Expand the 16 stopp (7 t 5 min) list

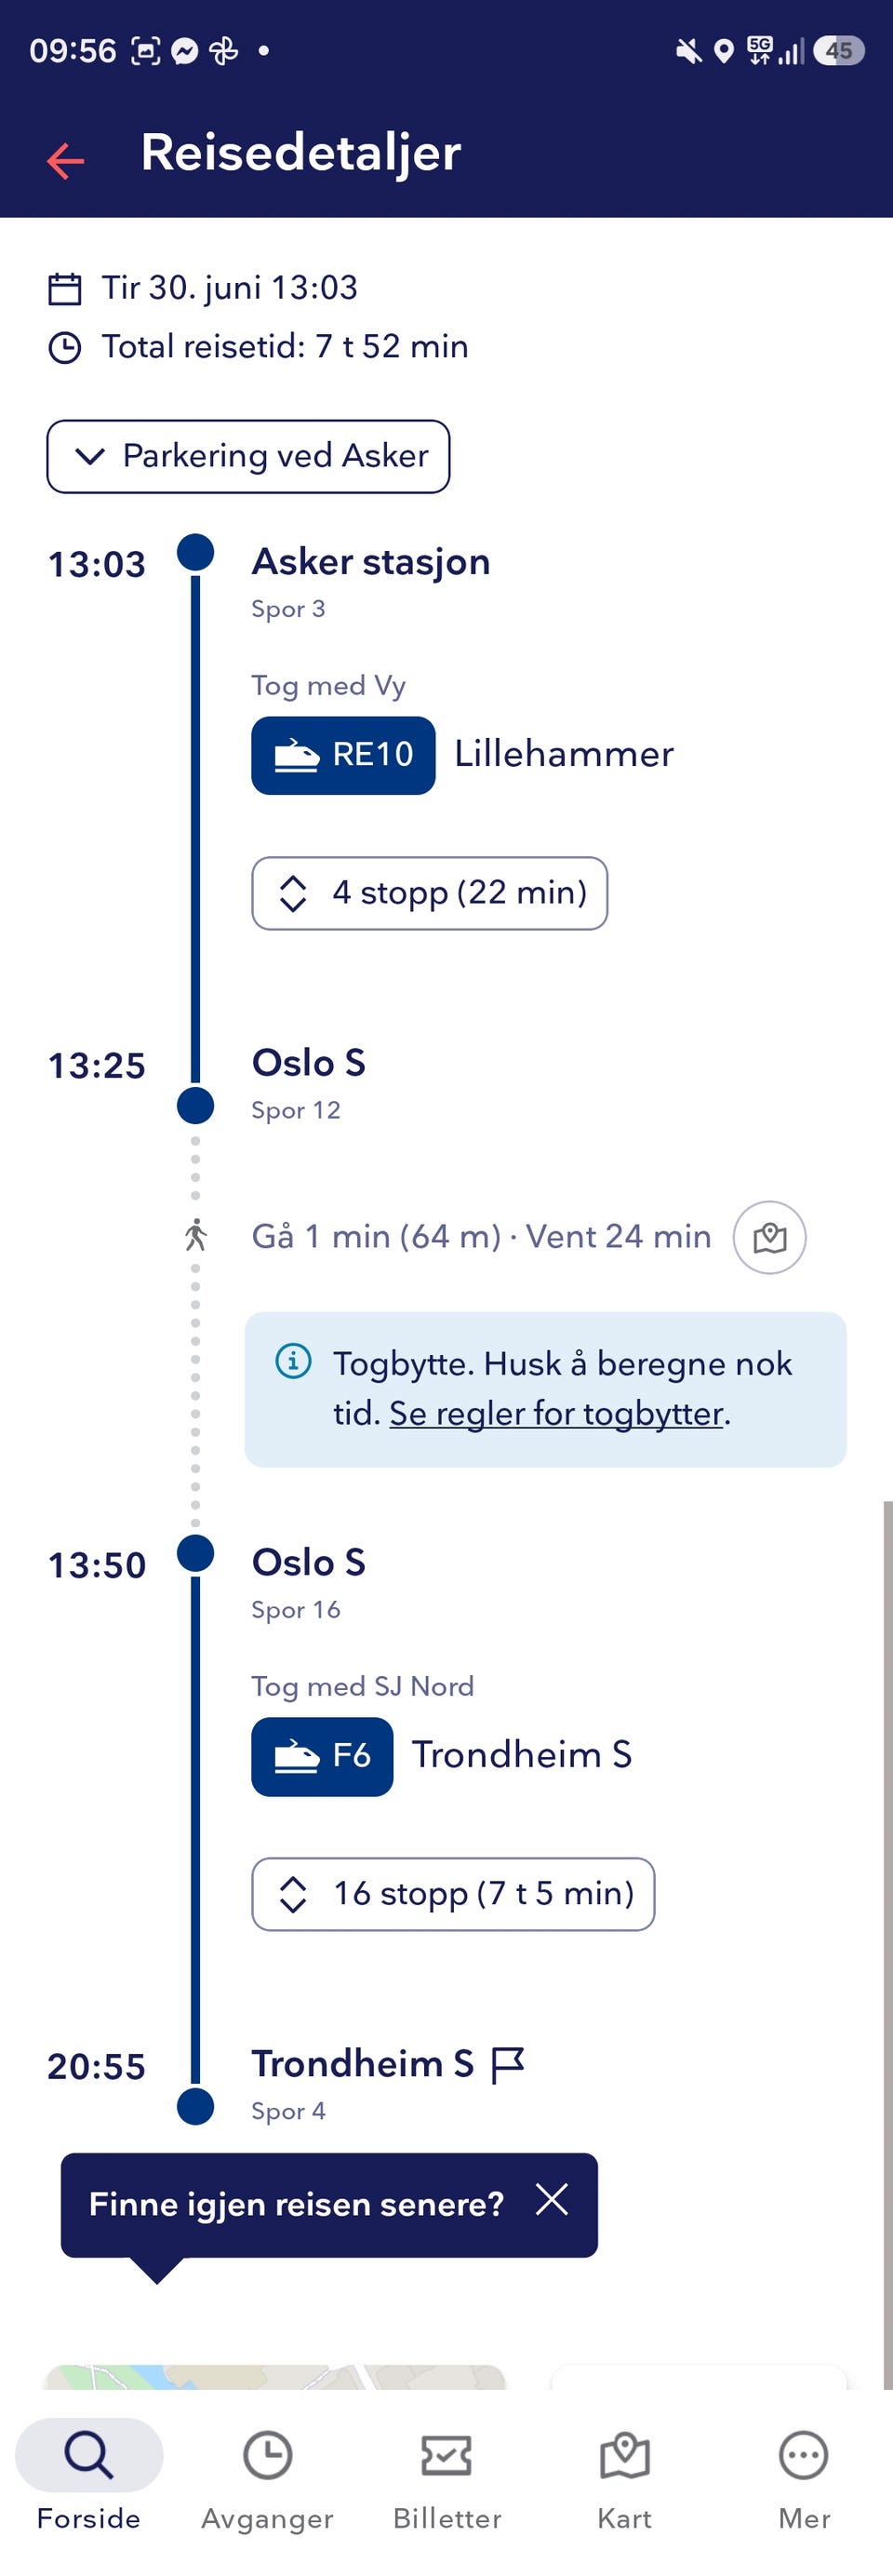click(453, 1894)
